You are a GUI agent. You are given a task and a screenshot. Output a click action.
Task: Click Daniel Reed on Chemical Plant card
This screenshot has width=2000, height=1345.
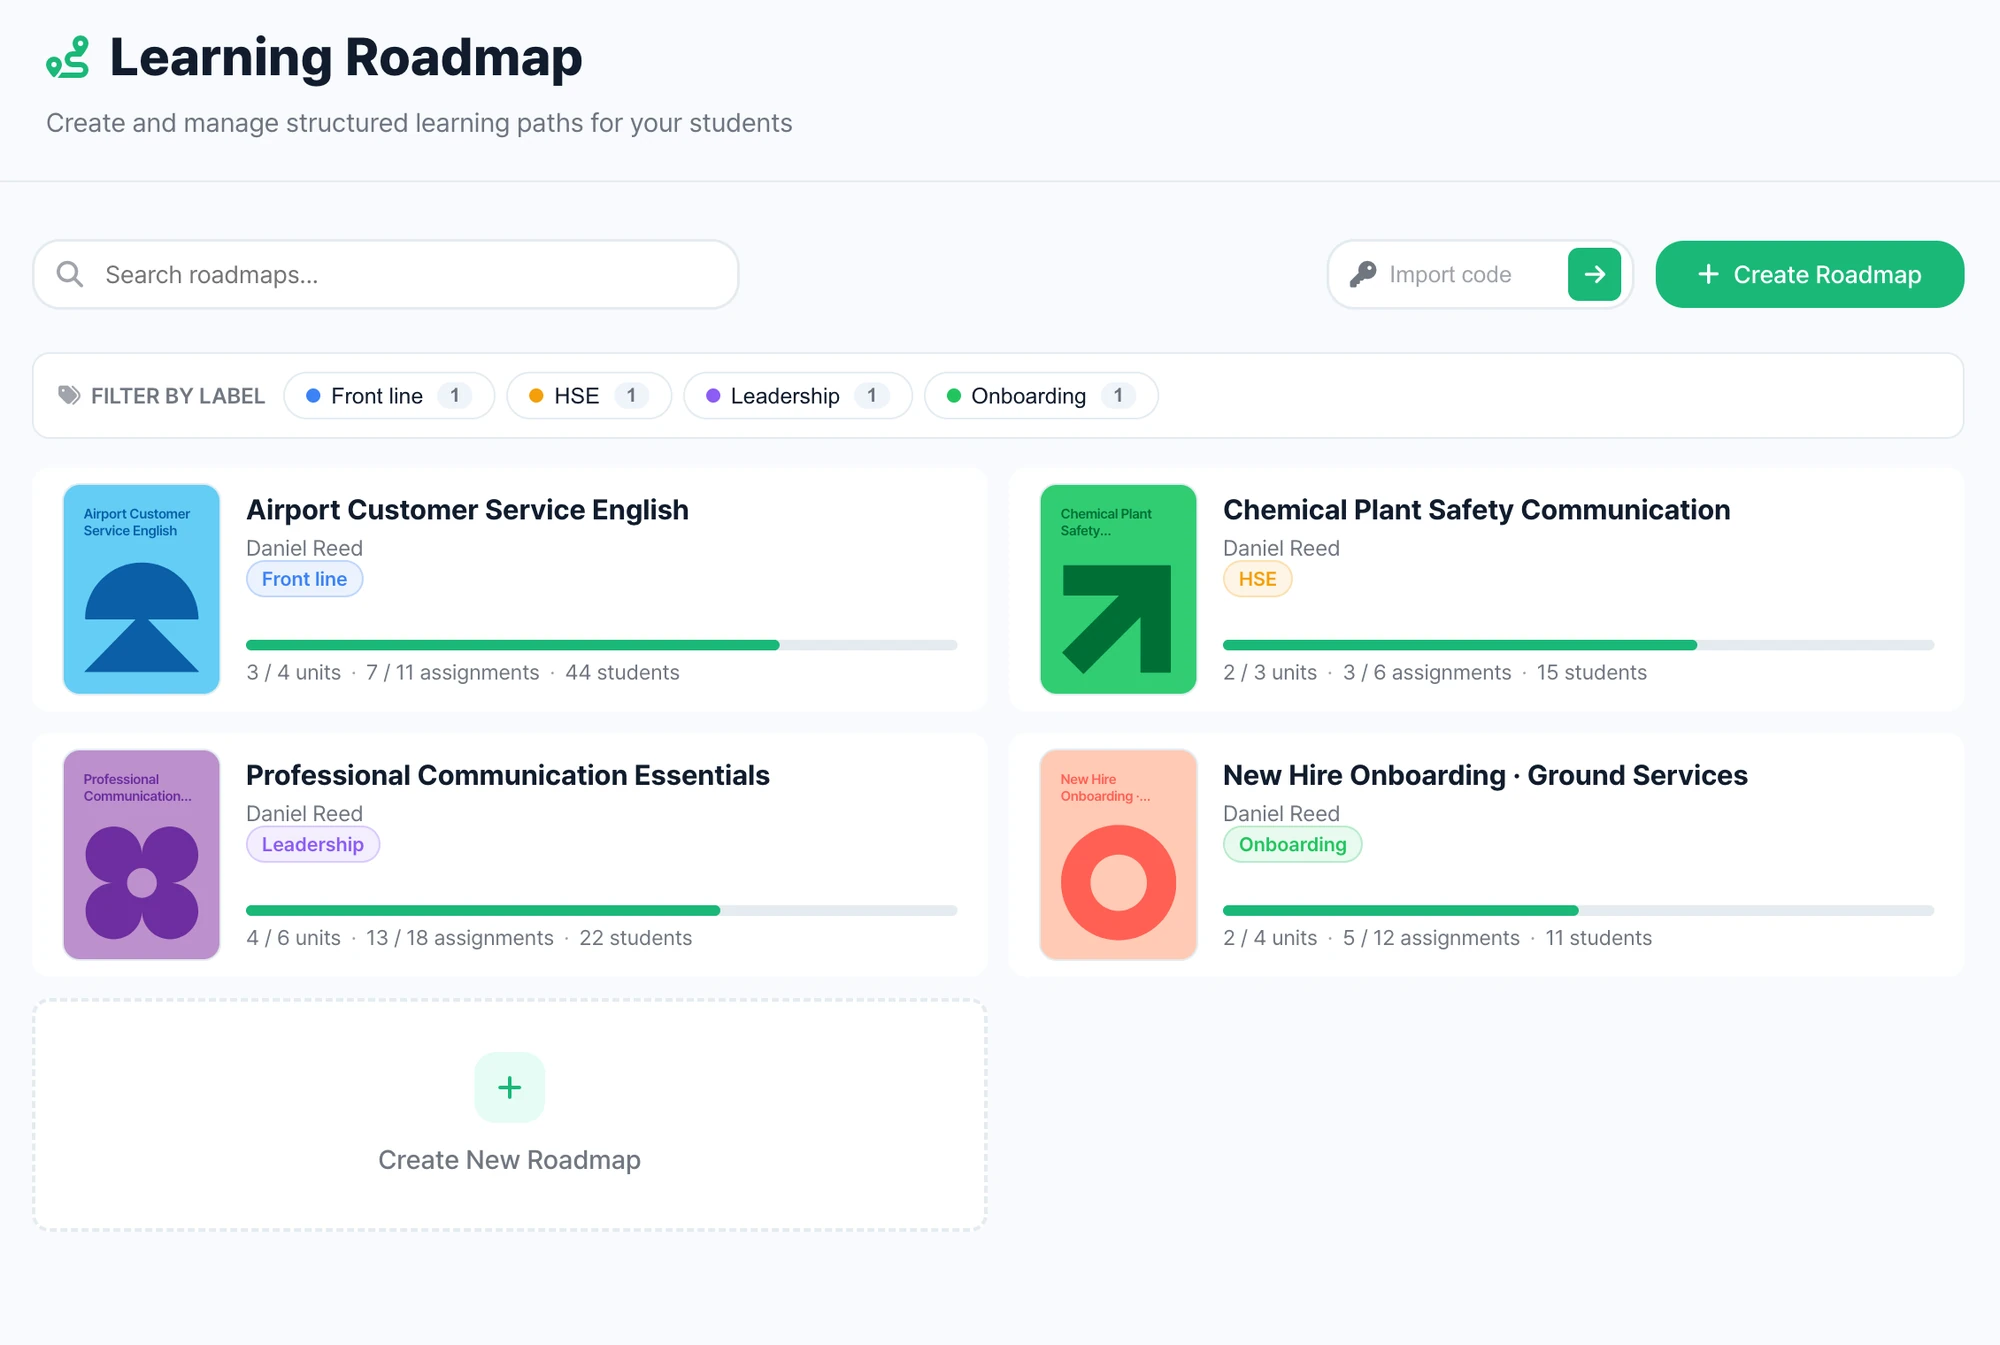click(1281, 548)
